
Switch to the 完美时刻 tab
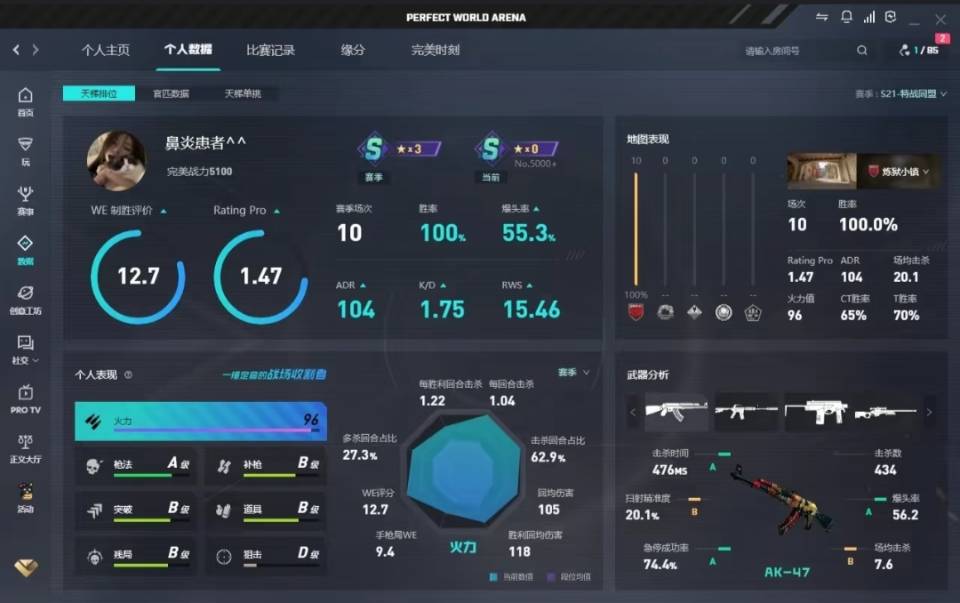pyautogui.click(x=435, y=50)
